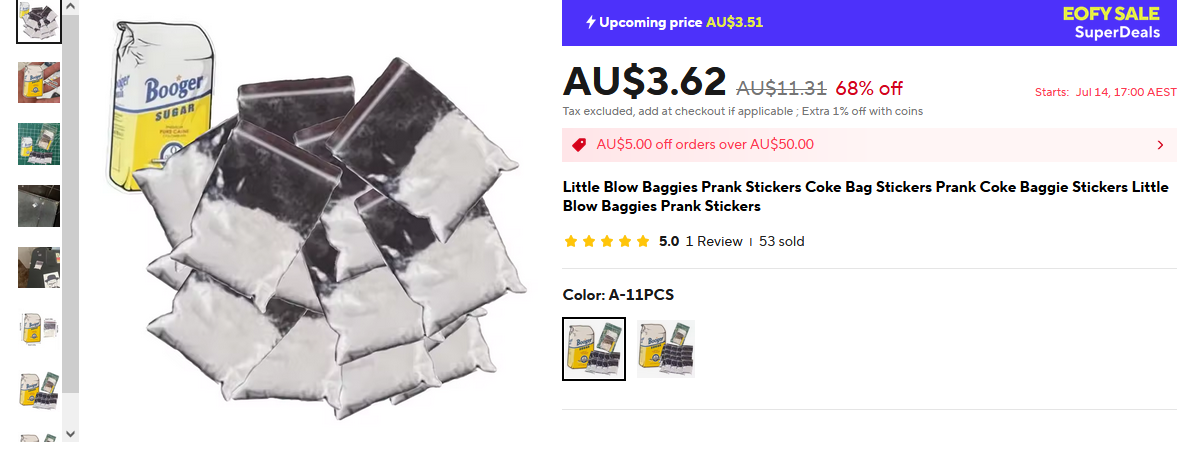
Task: Click the five-star rating icons
Action: [x=607, y=241]
